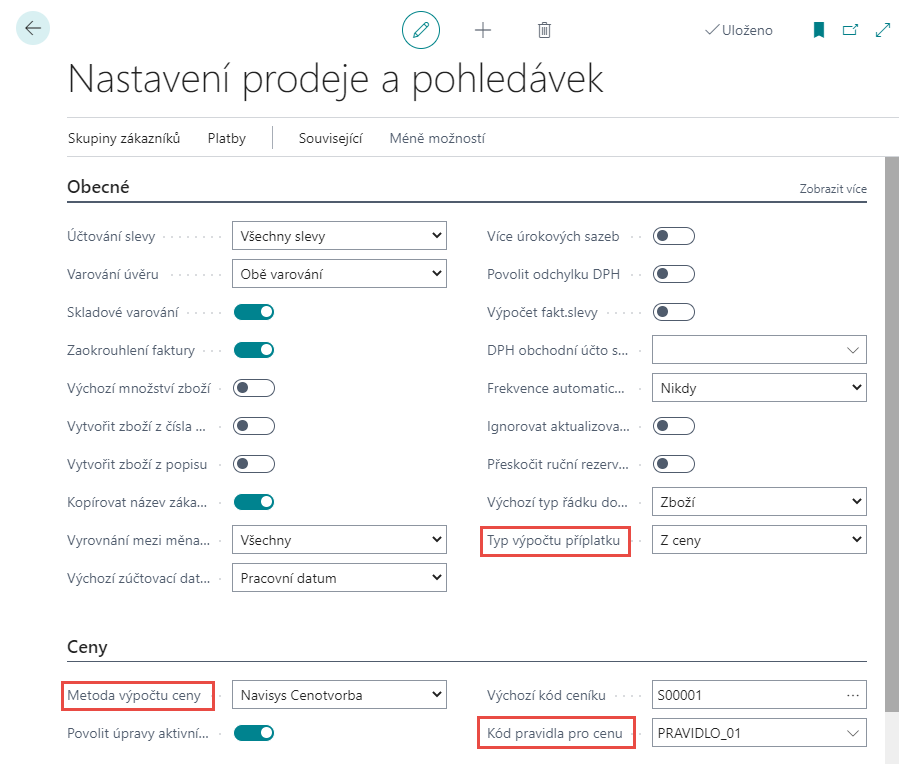Viewport: 904px width, 764px height.
Task: Open Vyrovnání mezi měnami dropdown
Action: click(x=339, y=540)
